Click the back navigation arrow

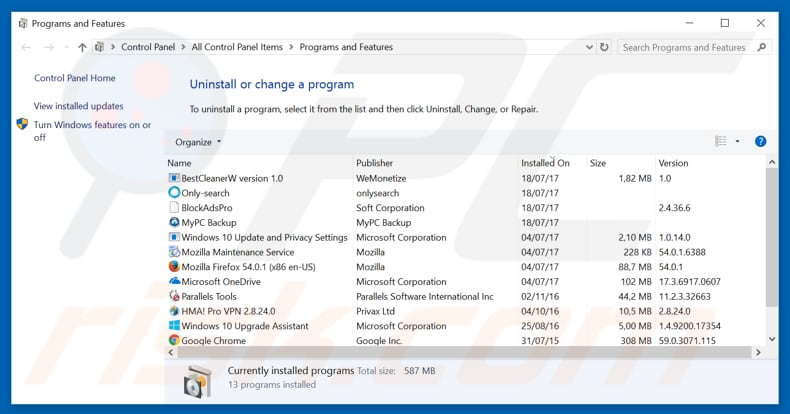coord(26,47)
